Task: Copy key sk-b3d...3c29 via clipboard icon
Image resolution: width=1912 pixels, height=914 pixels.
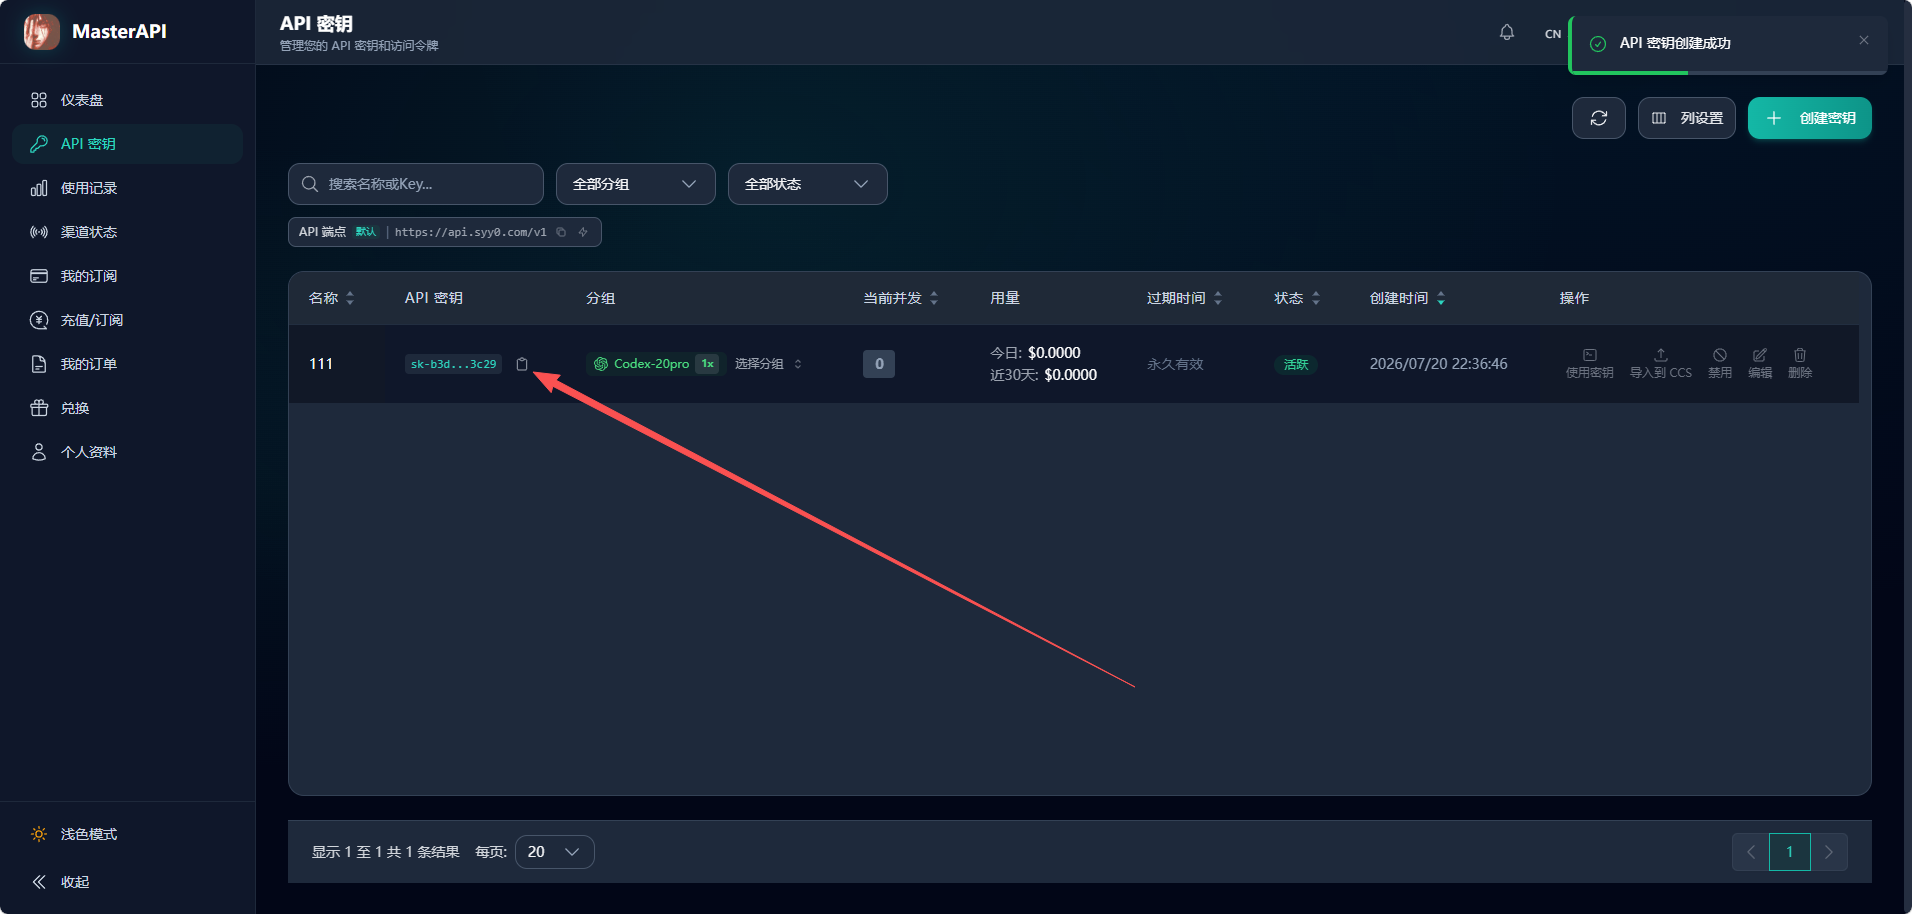Action: coord(522,364)
